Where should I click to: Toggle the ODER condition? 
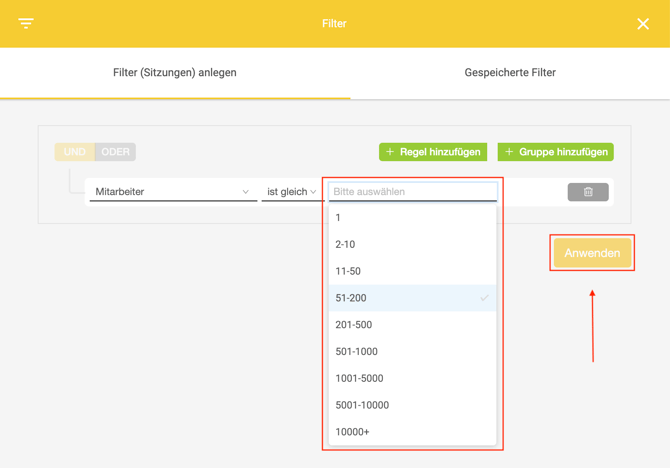click(x=115, y=152)
